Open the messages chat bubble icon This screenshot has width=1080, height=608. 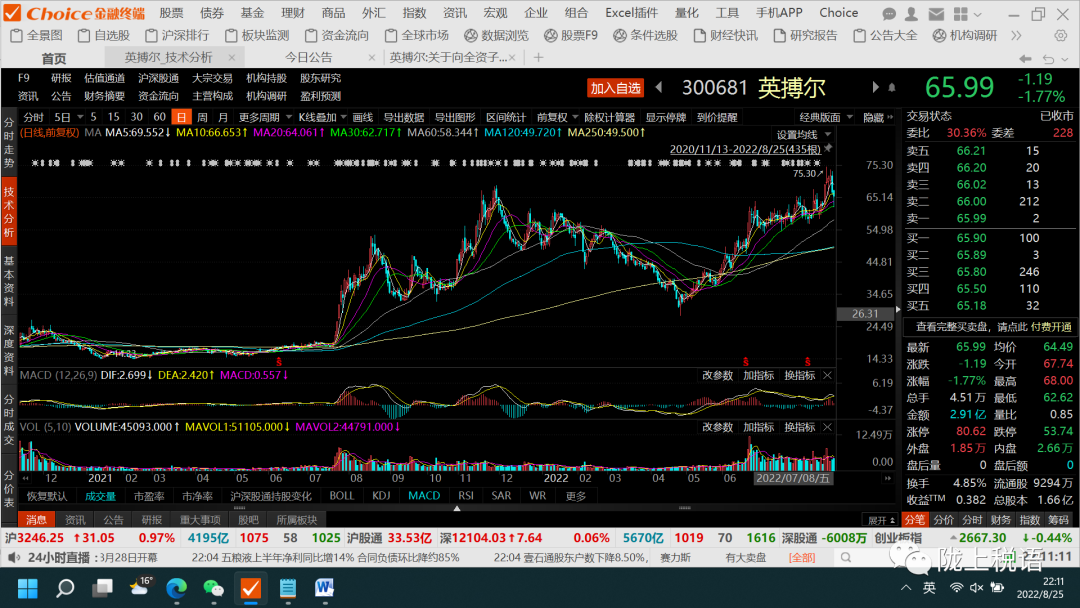click(x=889, y=14)
